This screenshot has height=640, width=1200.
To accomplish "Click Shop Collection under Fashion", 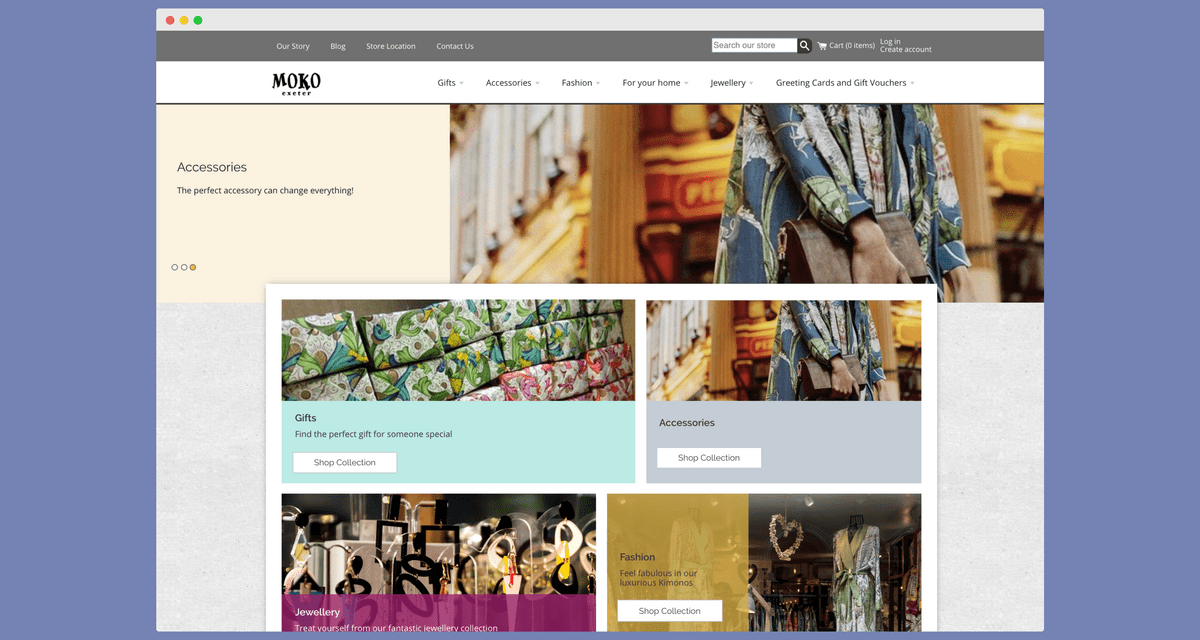I will 670,611.
